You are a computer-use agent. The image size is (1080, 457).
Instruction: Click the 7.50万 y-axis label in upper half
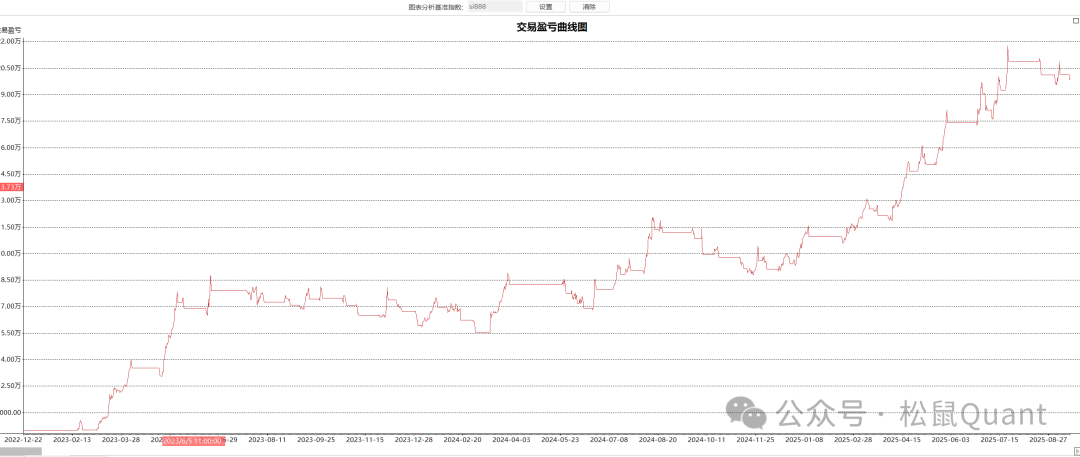[x=12, y=121]
